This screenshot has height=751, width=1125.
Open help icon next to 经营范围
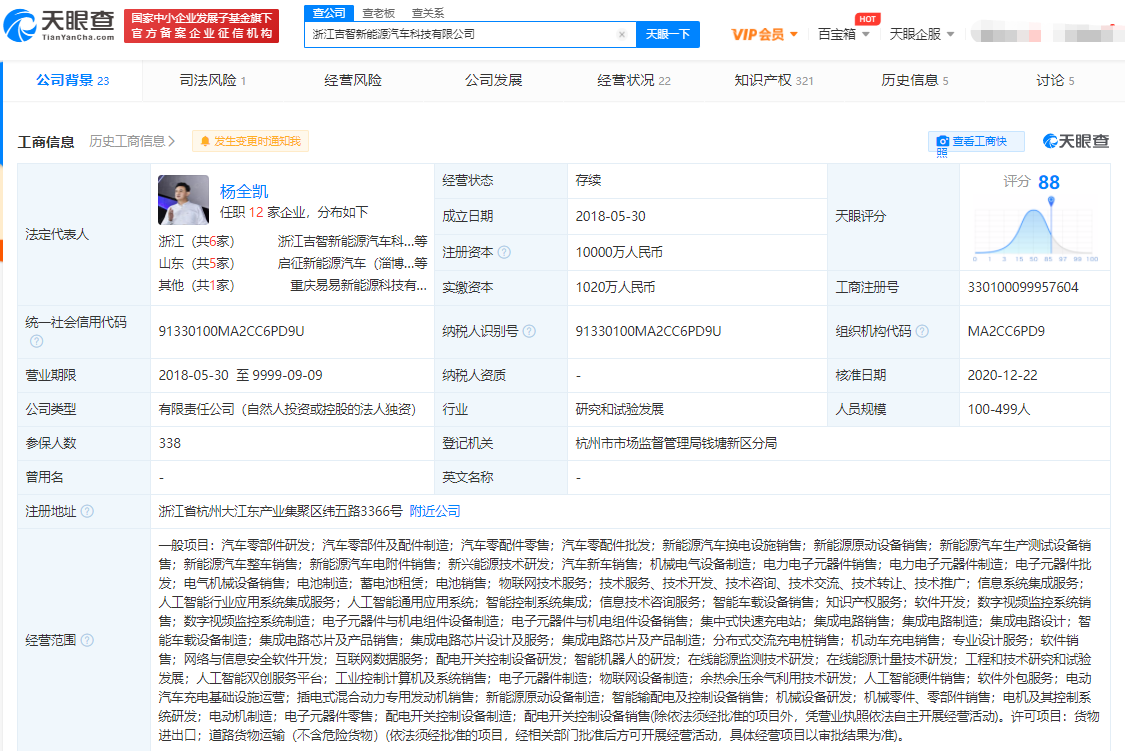87,640
